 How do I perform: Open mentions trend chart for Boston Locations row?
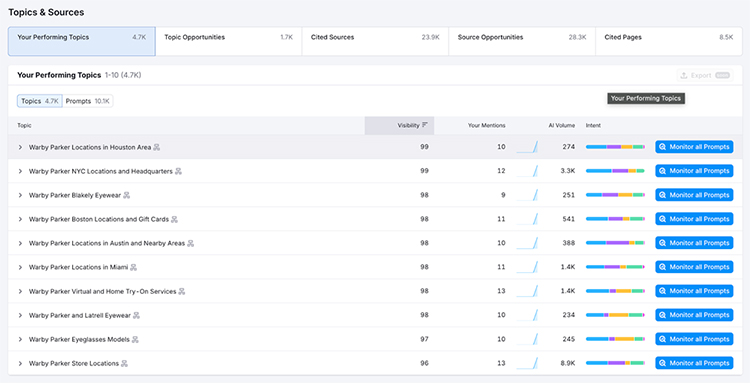[527, 219]
